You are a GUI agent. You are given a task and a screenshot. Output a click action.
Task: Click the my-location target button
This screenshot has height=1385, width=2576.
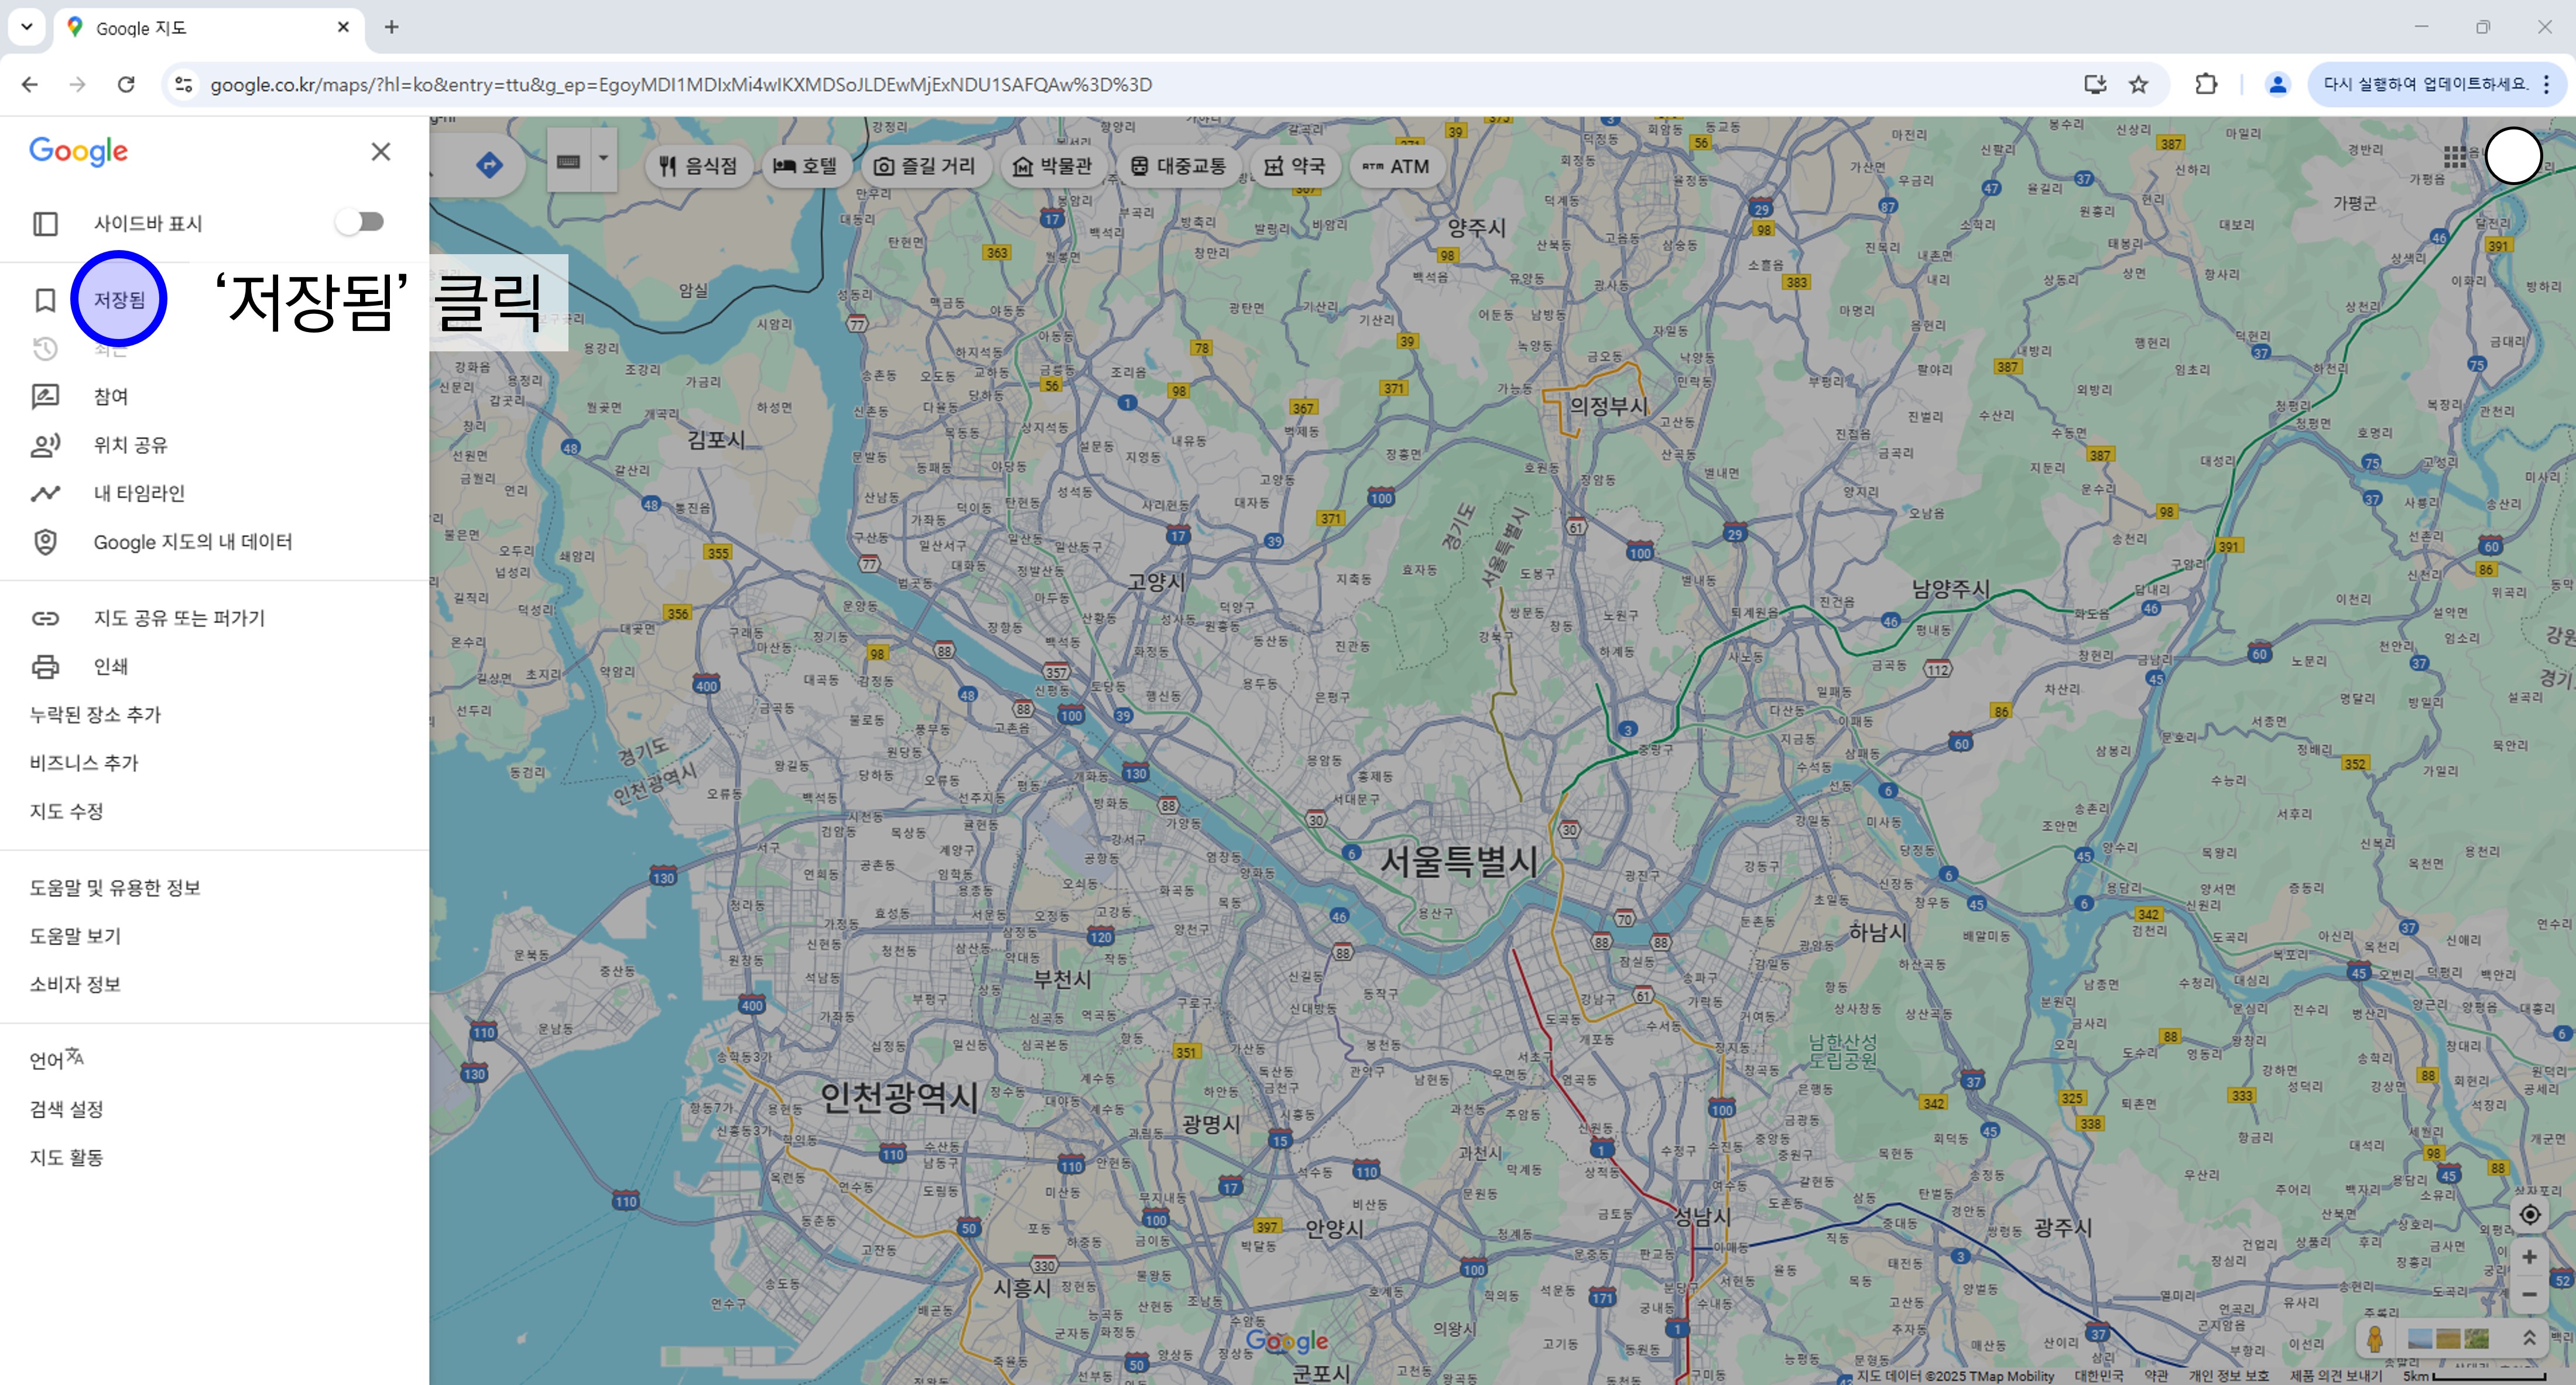2530,1215
